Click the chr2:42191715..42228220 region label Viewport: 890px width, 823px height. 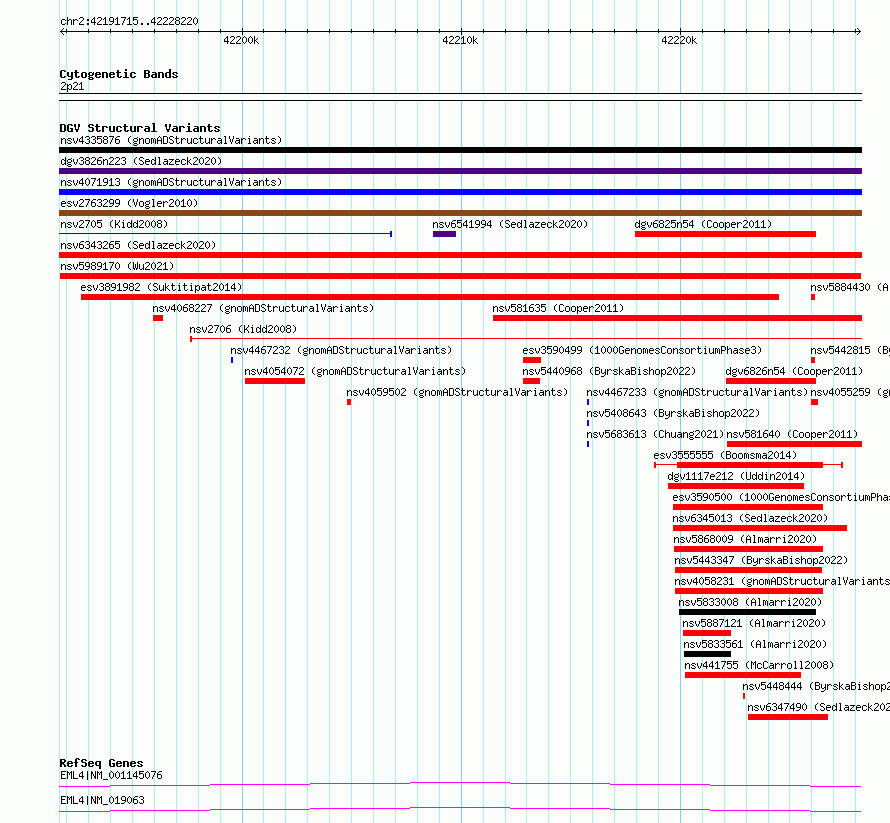pyautogui.click(x=129, y=22)
